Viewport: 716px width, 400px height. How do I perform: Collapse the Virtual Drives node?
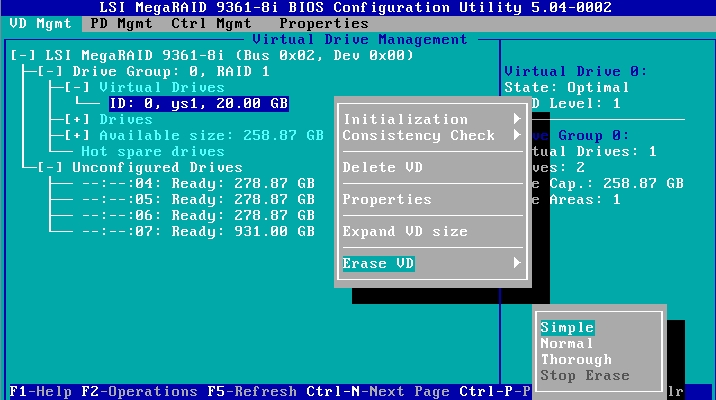click(x=77, y=88)
